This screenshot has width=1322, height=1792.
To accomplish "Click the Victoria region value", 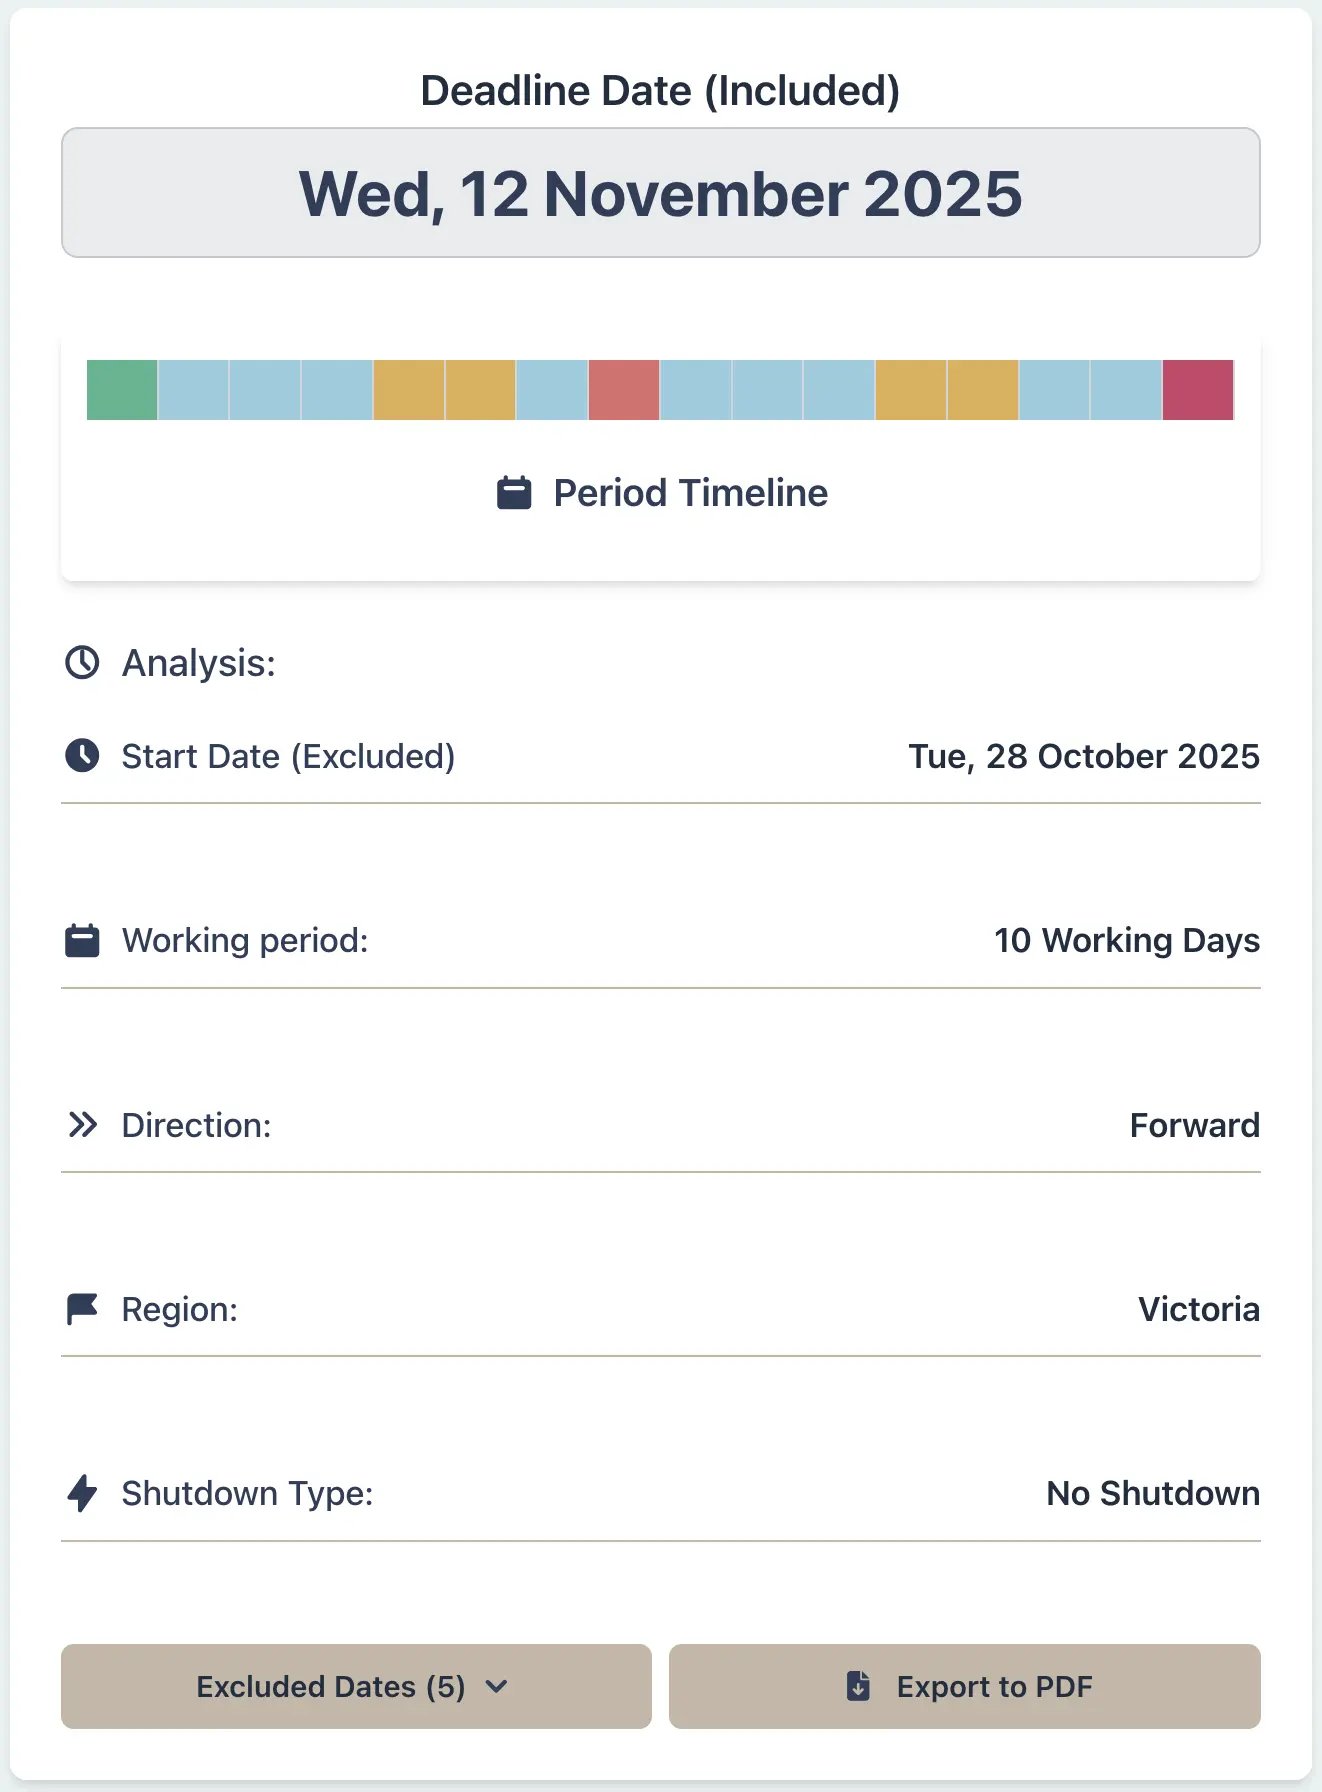I will pos(1198,1309).
